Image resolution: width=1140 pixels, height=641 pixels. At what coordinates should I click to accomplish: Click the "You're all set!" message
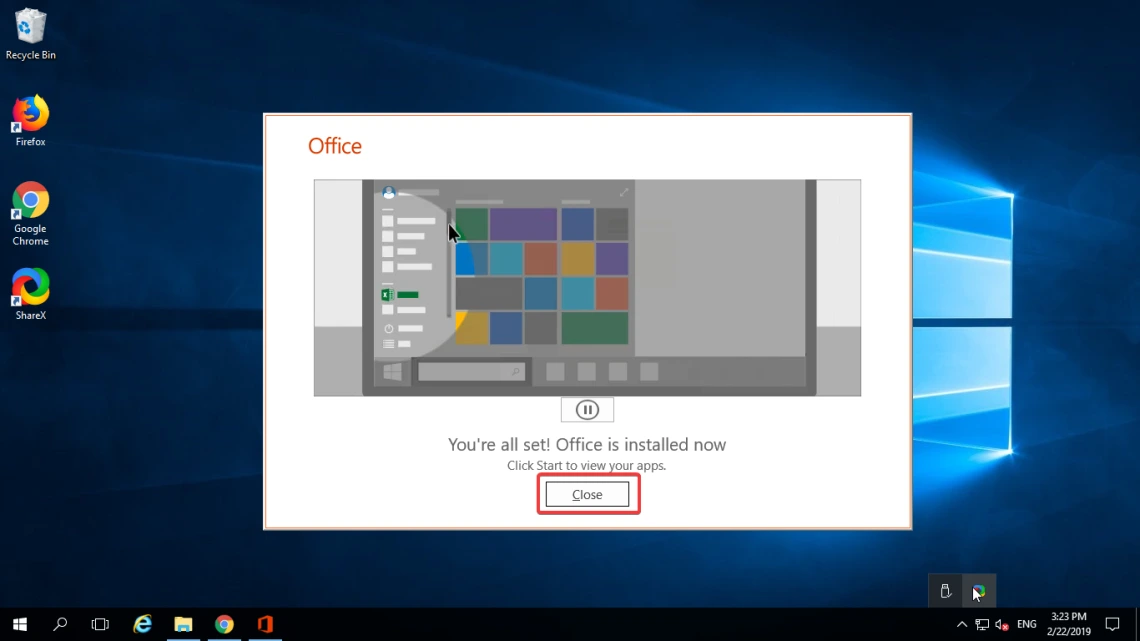click(587, 444)
